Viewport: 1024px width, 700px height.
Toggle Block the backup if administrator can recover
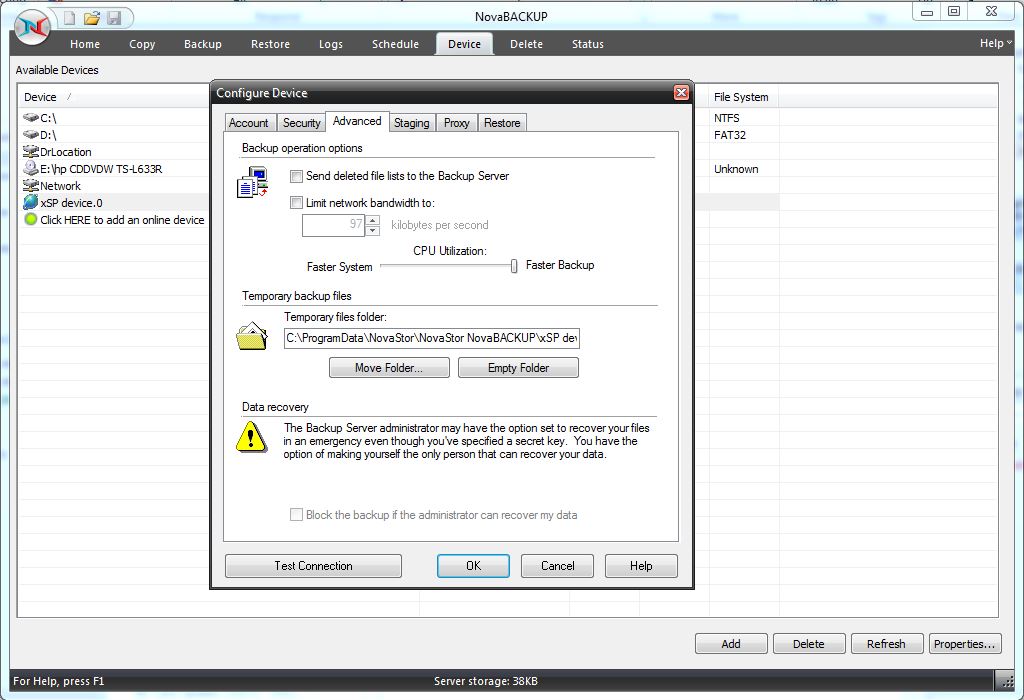tap(296, 515)
